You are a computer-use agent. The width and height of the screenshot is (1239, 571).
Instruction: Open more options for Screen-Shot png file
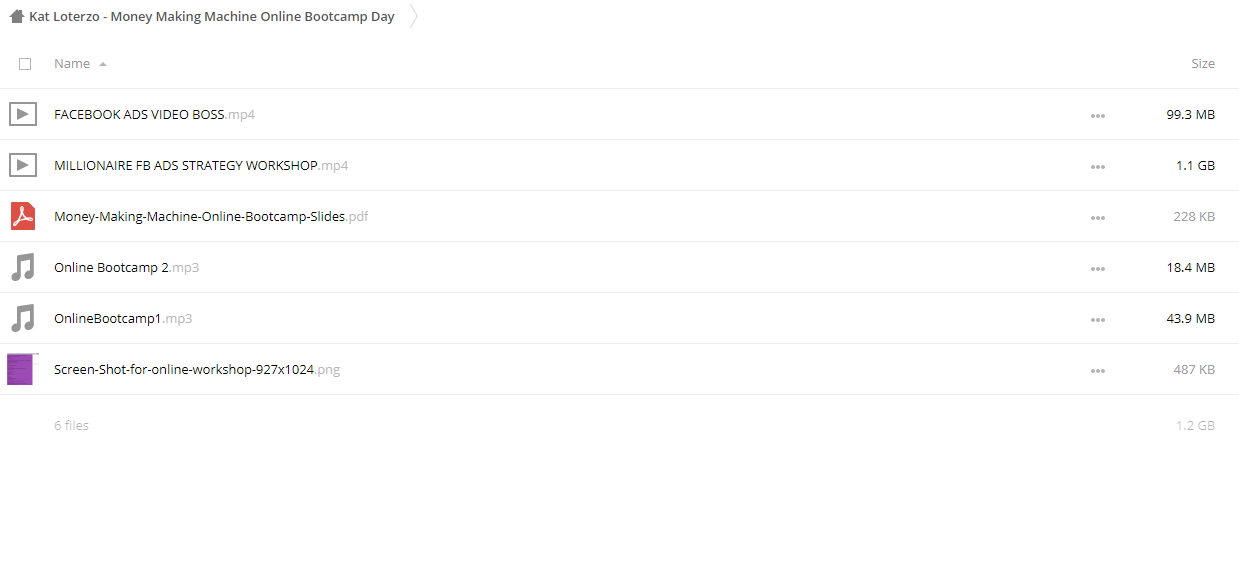coord(1098,371)
